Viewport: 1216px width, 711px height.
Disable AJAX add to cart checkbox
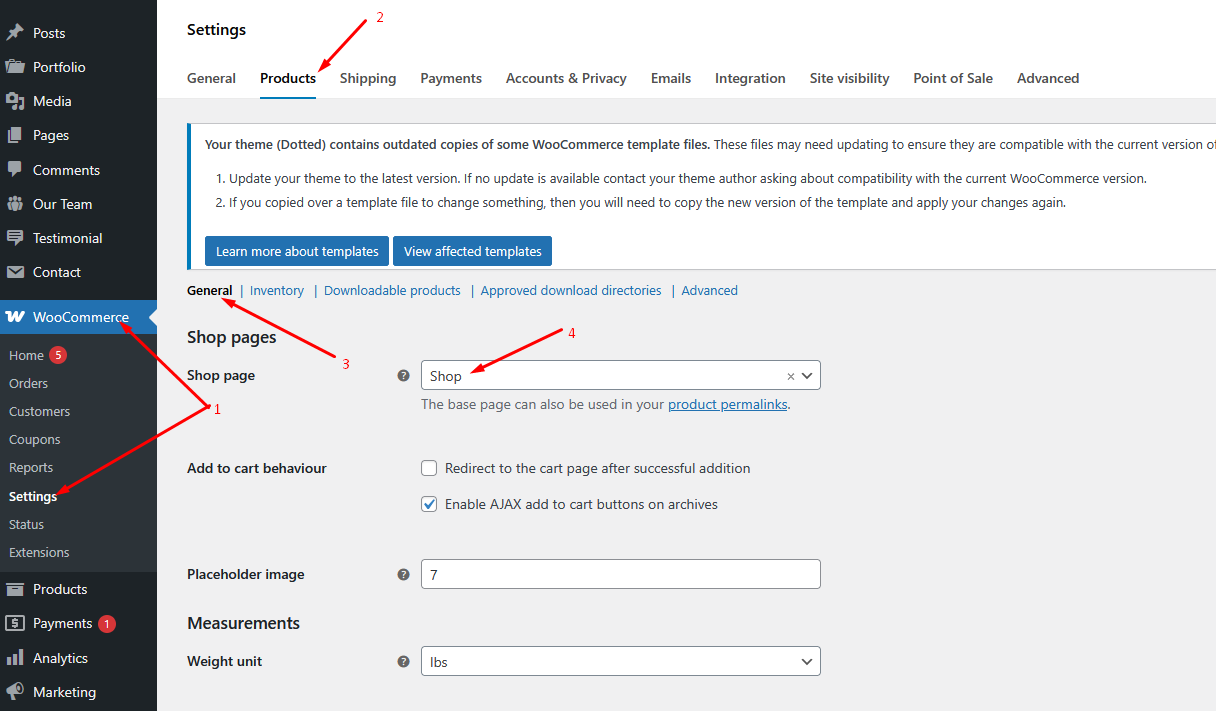click(x=430, y=504)
